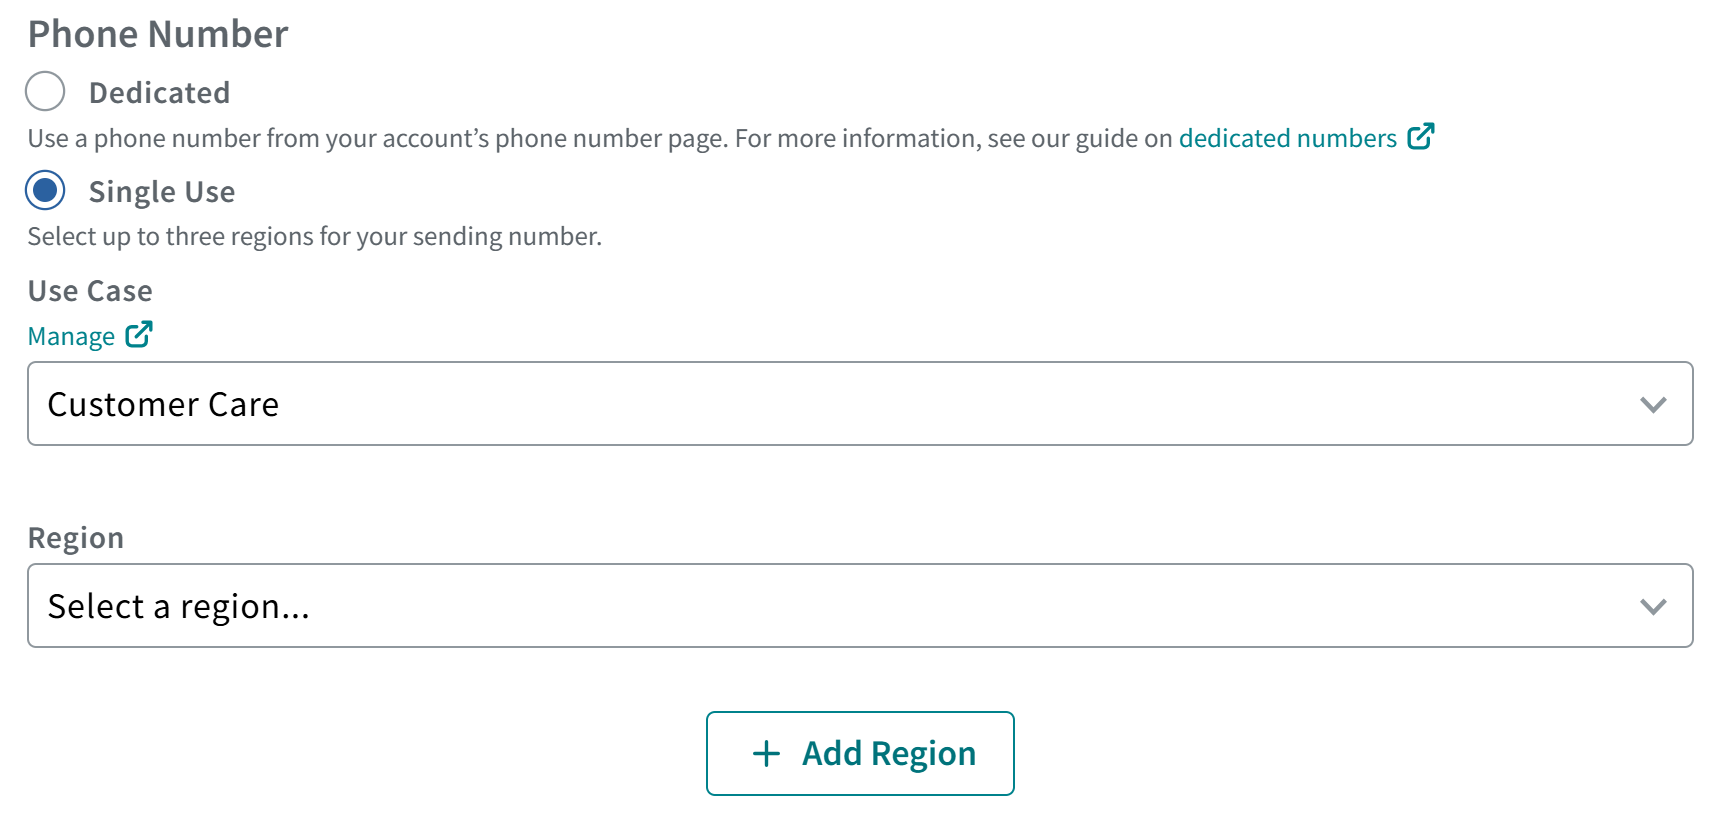Click the chevron on the Region dropdown
The width and height of the screenshot is (1728, 816).
1654,605
